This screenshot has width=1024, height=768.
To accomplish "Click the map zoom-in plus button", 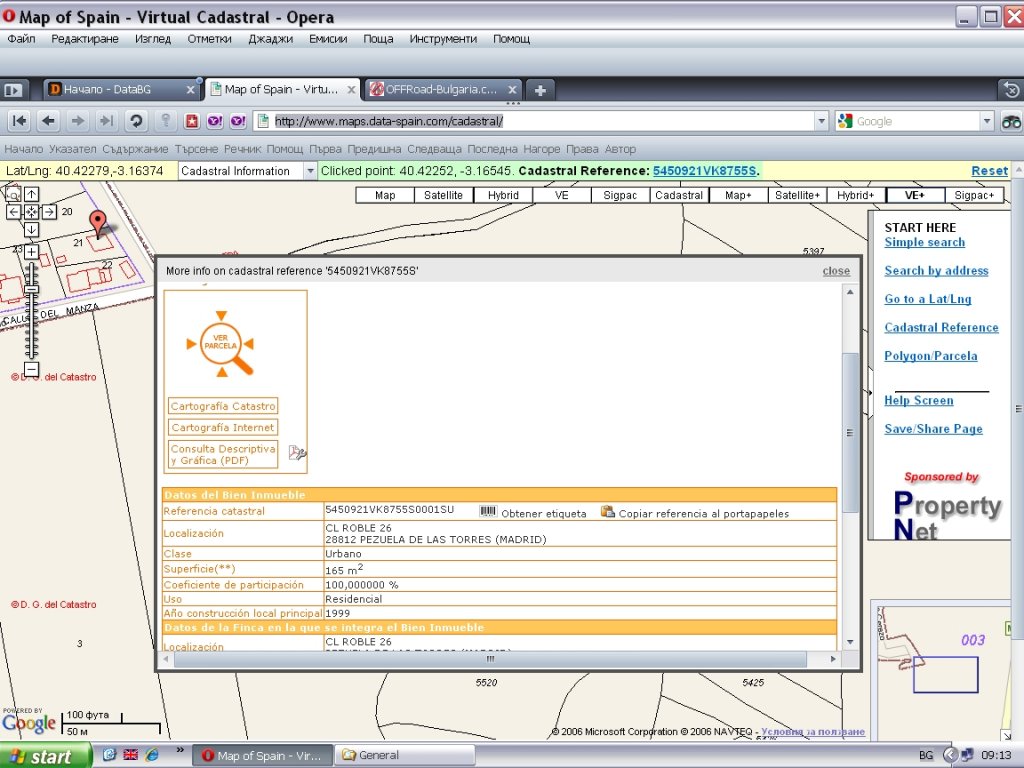I will pyautogui.click(x=31, y=252).
